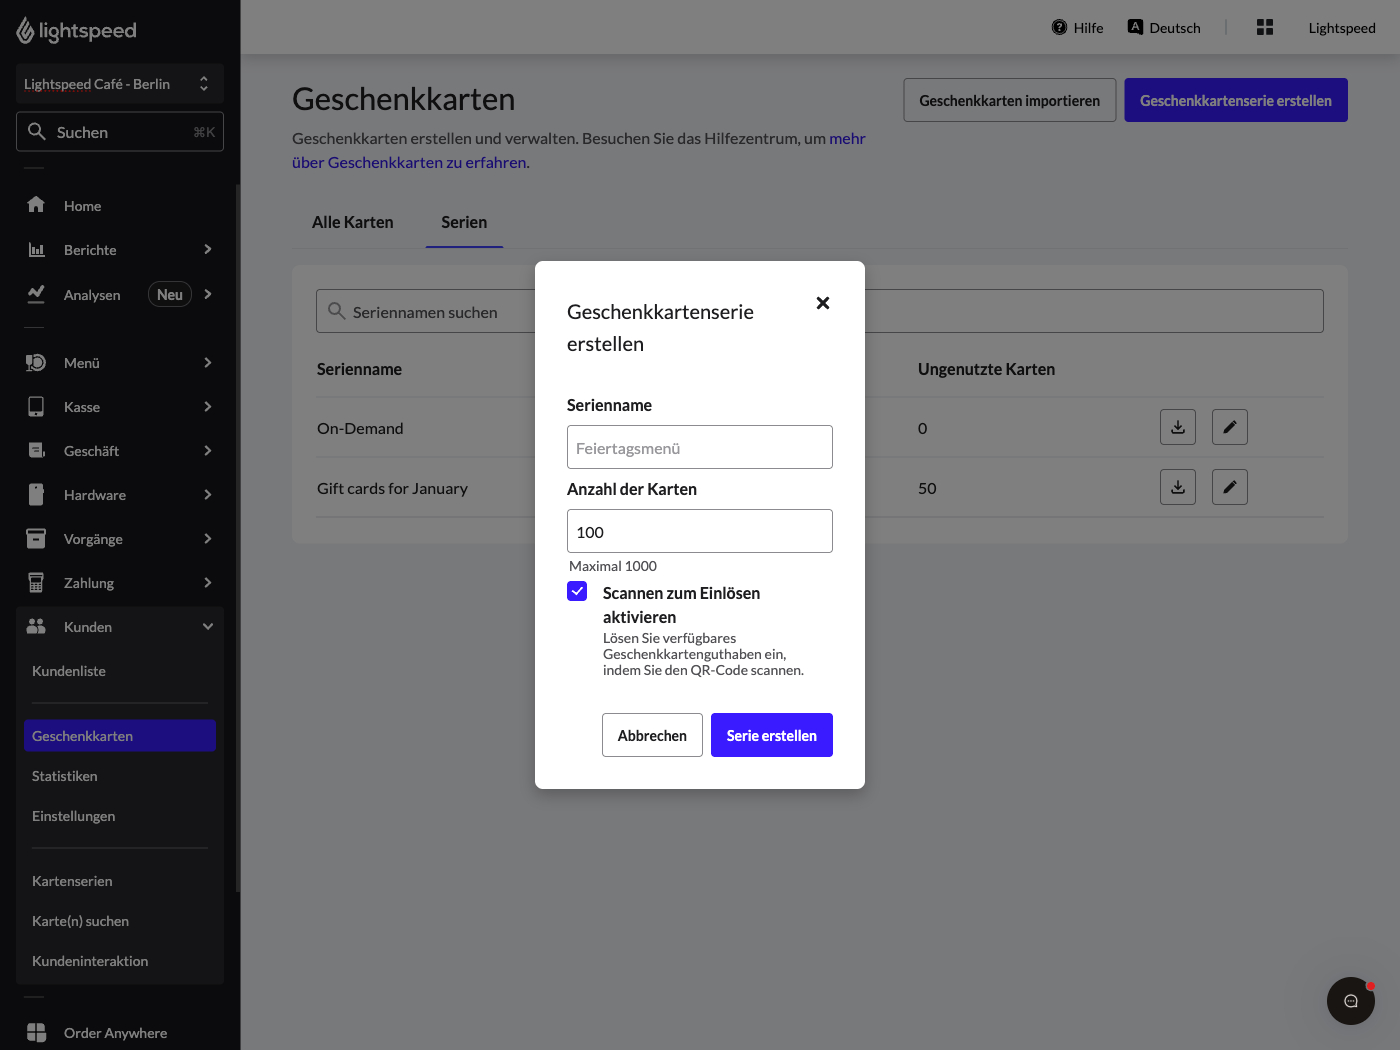Click the Geschäft icon in the sidebar
Image resolution: width=1400 pixels, height=1050 pixels.
point(36,450)
